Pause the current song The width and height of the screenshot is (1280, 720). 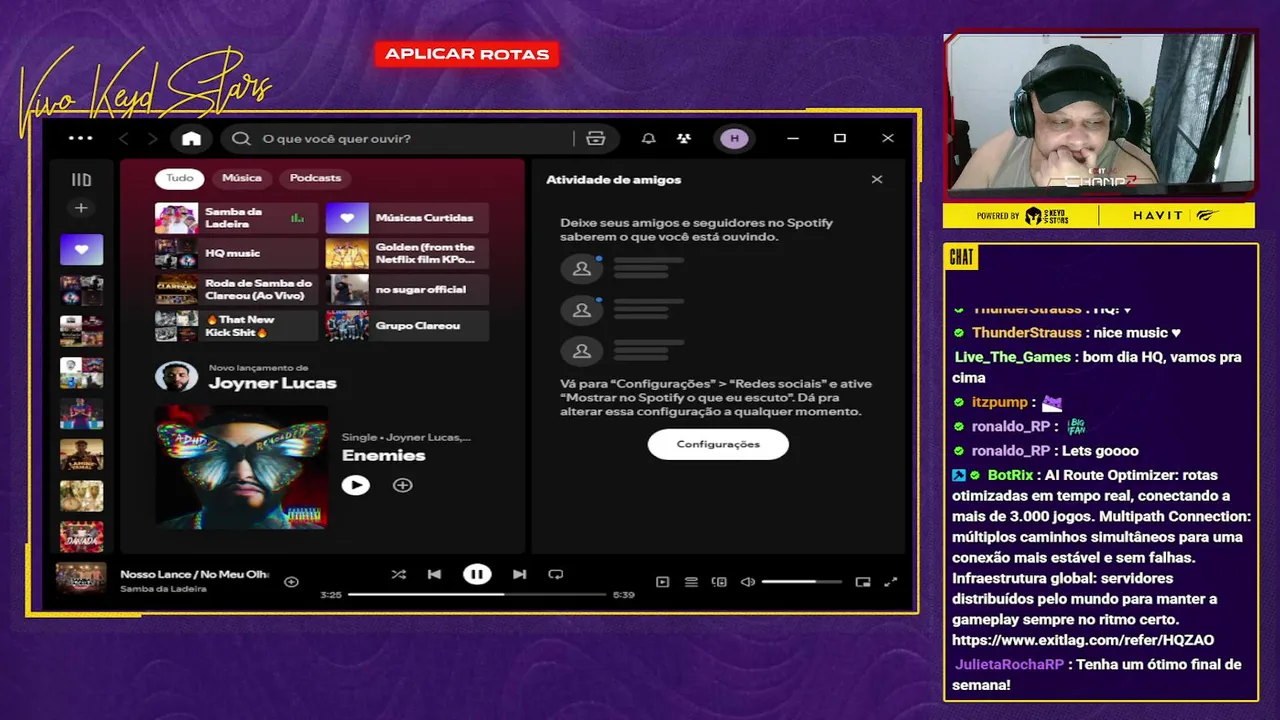(477, 574)
